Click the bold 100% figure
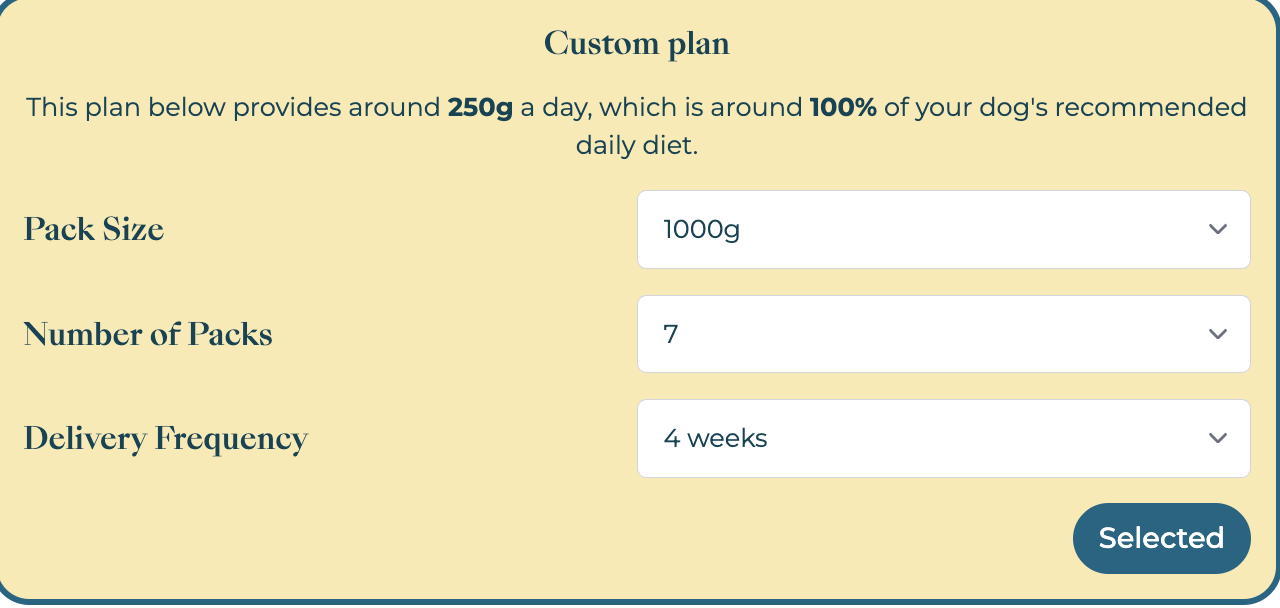Image resolution: width=1280 pixels, height=608 pixels. pyautogui.click(x=843, y=107)
